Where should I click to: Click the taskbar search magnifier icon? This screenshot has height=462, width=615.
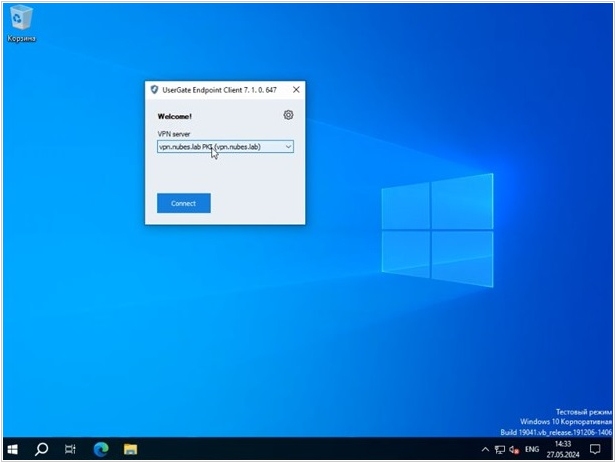[x=42, y=449]
